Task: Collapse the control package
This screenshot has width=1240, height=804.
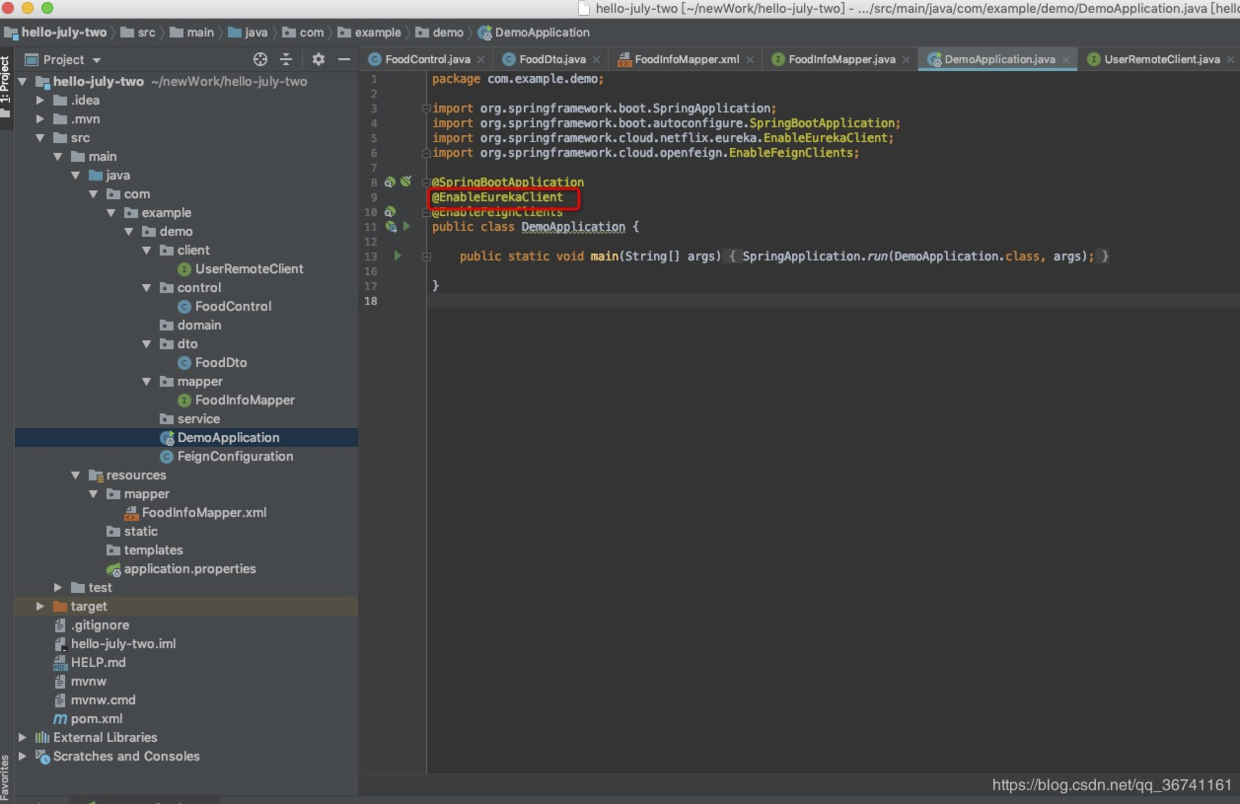Action: click(x=148, y=288)
